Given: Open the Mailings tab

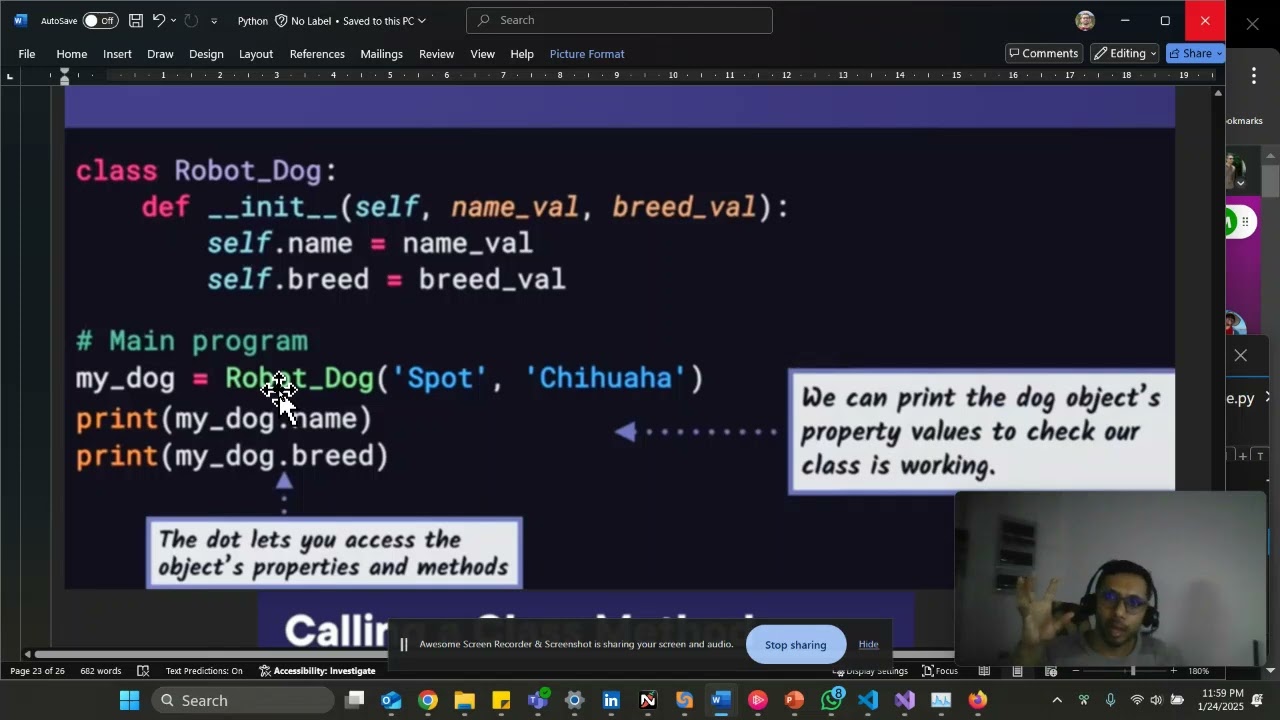Looking at the screenshot, I should point(381,54).
